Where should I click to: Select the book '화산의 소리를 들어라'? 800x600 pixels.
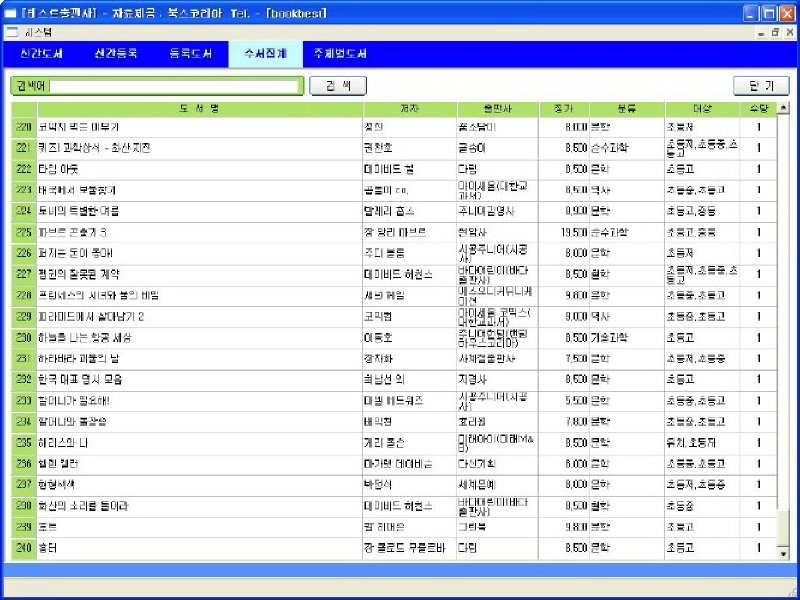point(199,506)
